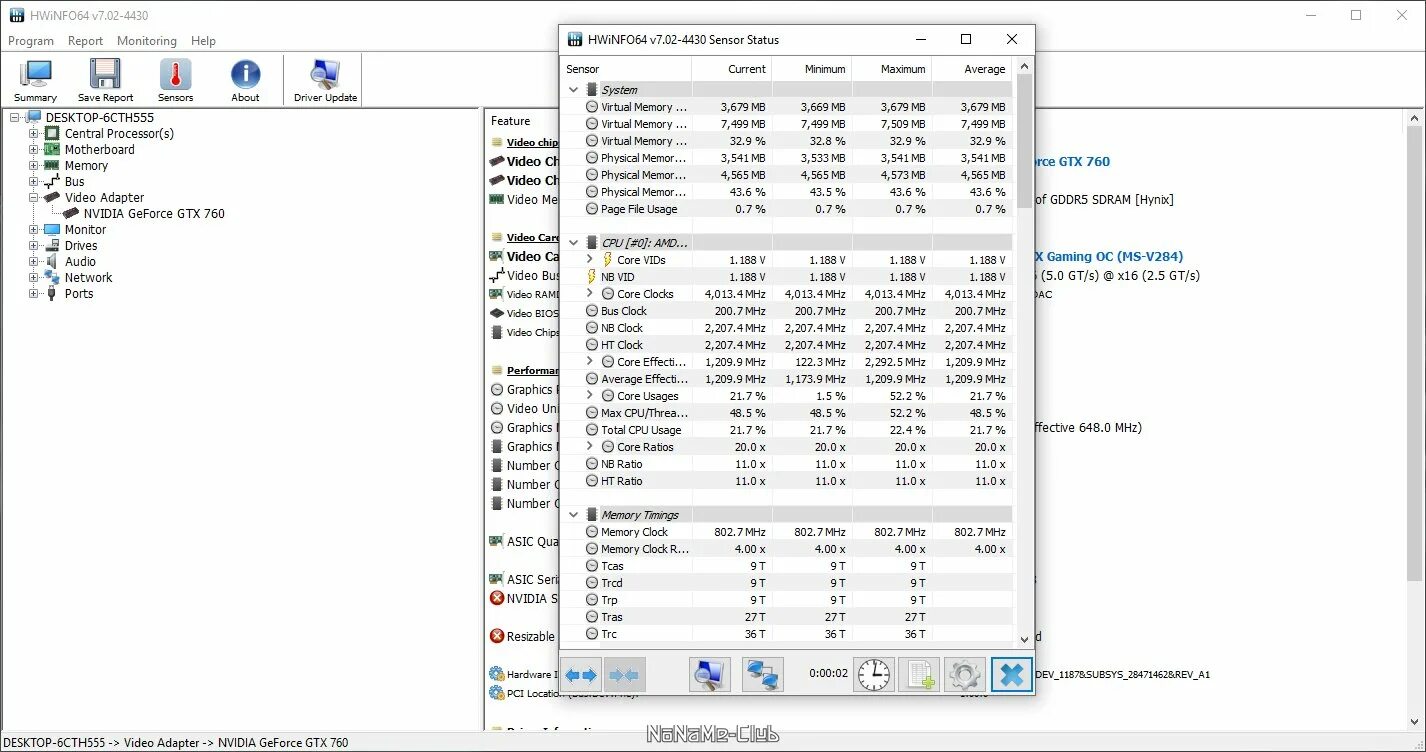
Task: Click the log file with plus icon
Action: coord(919,675)
